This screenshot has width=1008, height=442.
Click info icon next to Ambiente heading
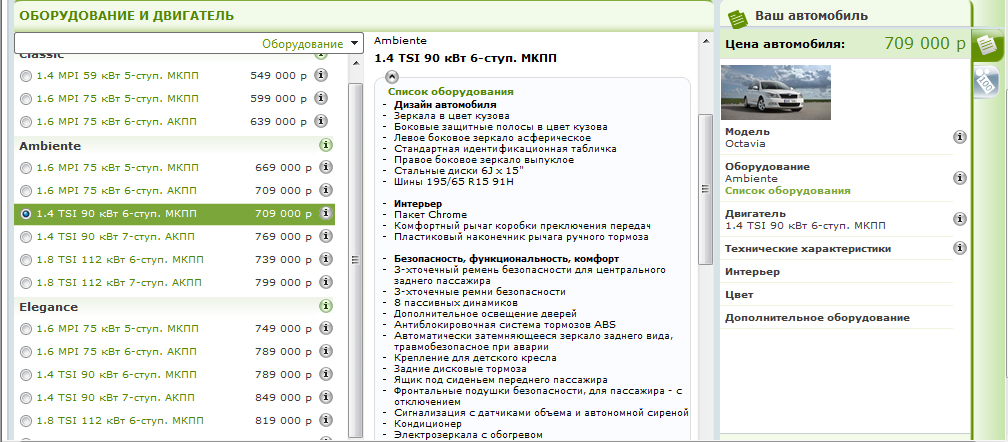click(x=326, y=145)
